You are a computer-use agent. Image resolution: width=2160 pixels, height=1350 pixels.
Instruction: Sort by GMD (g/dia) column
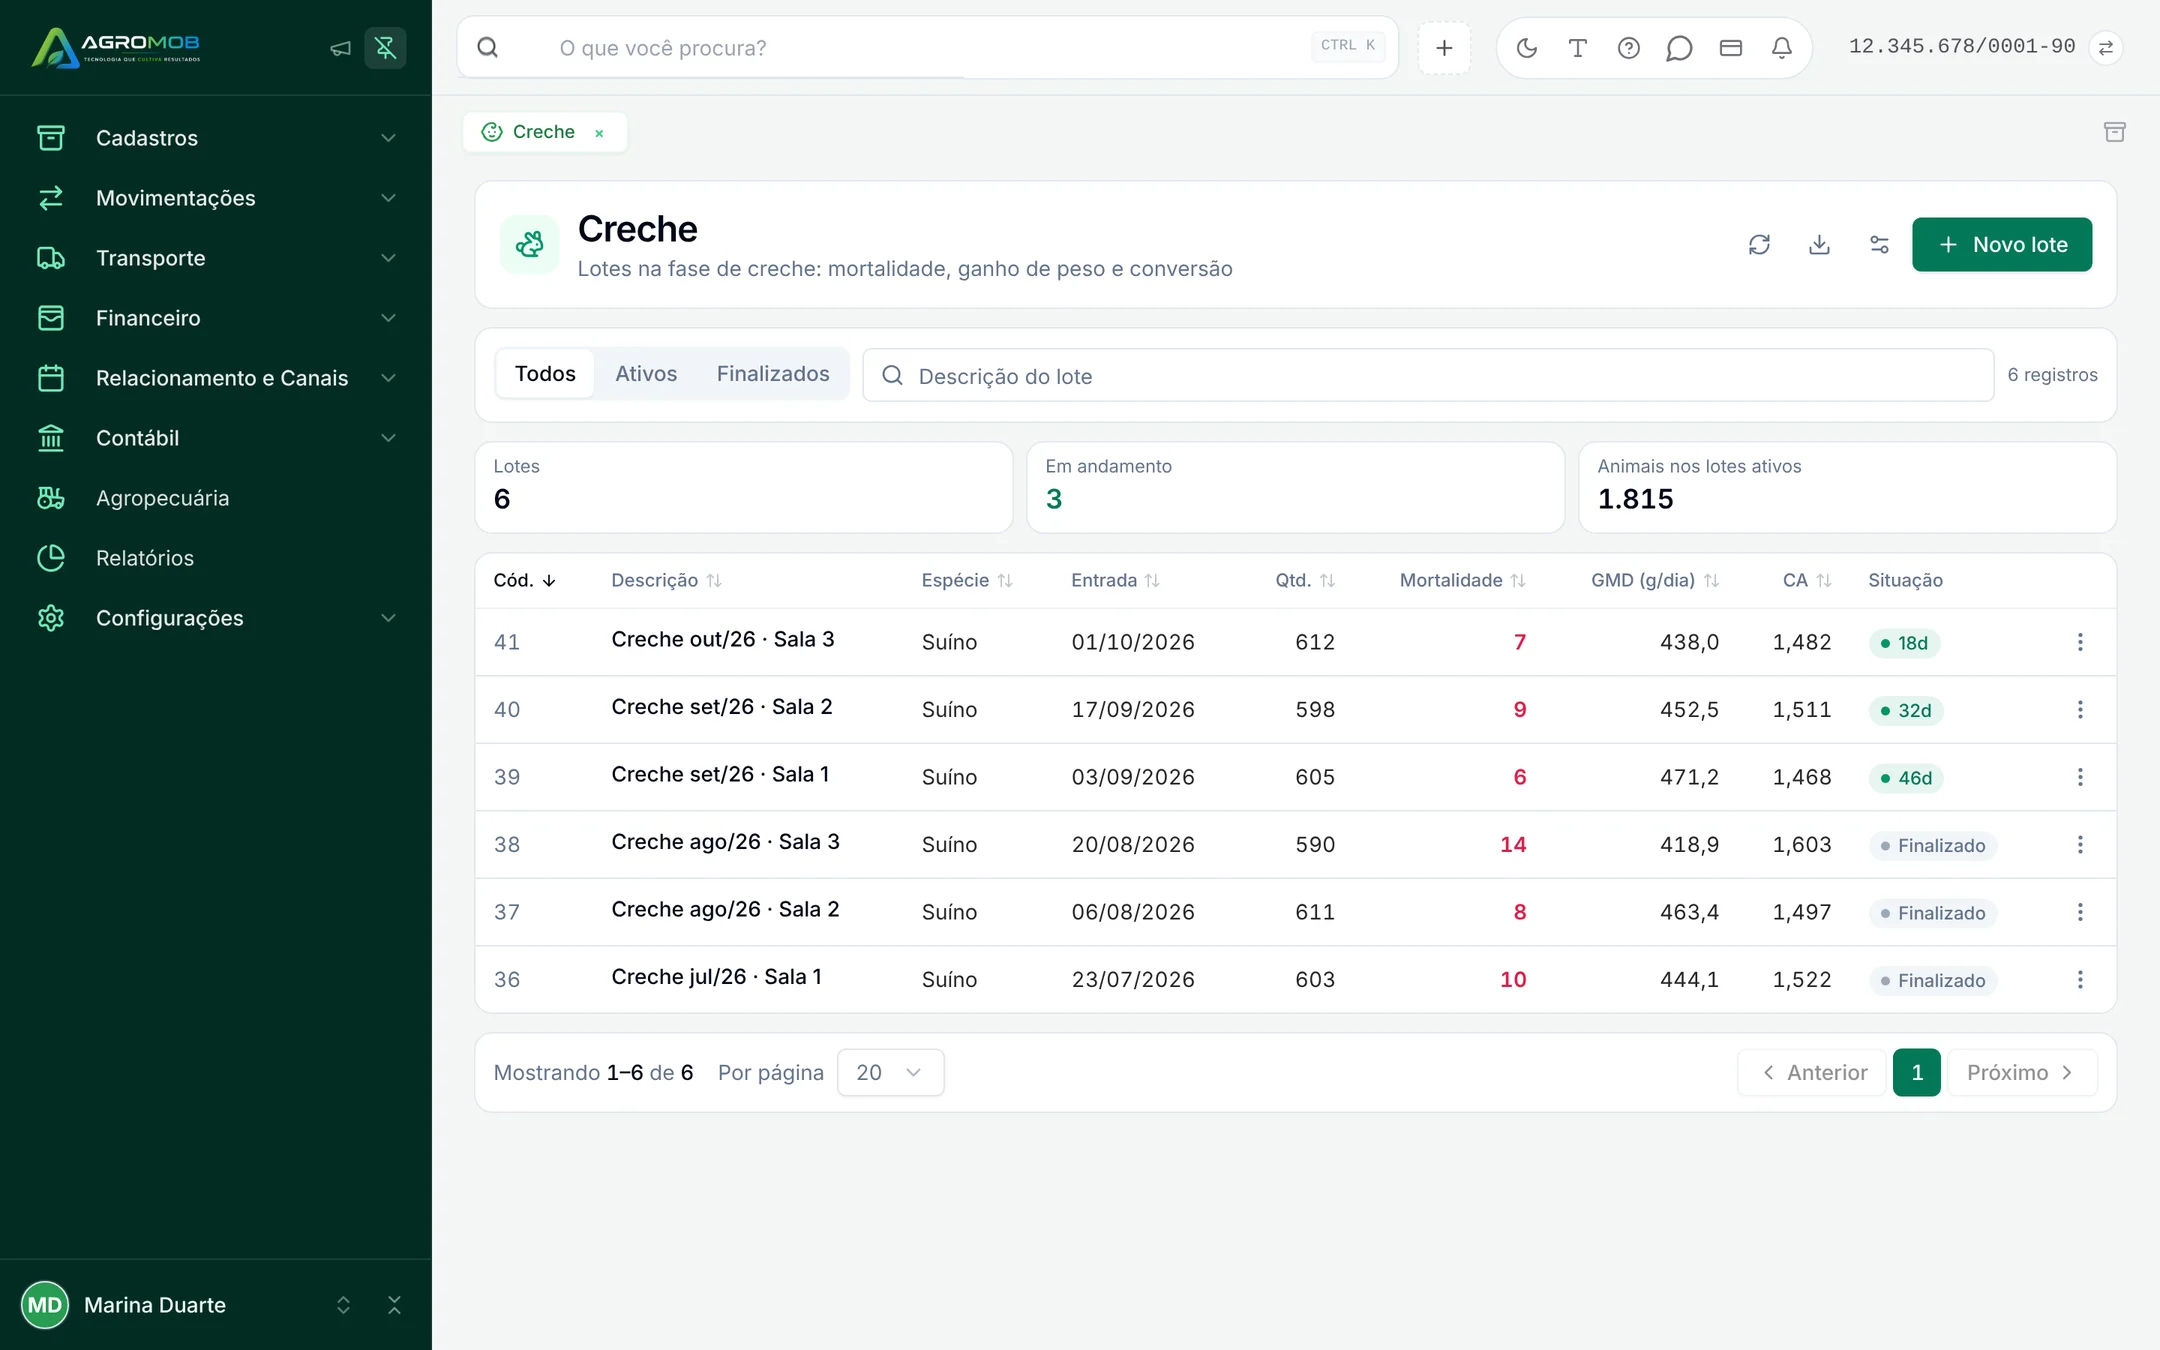tap(1654, 580)
